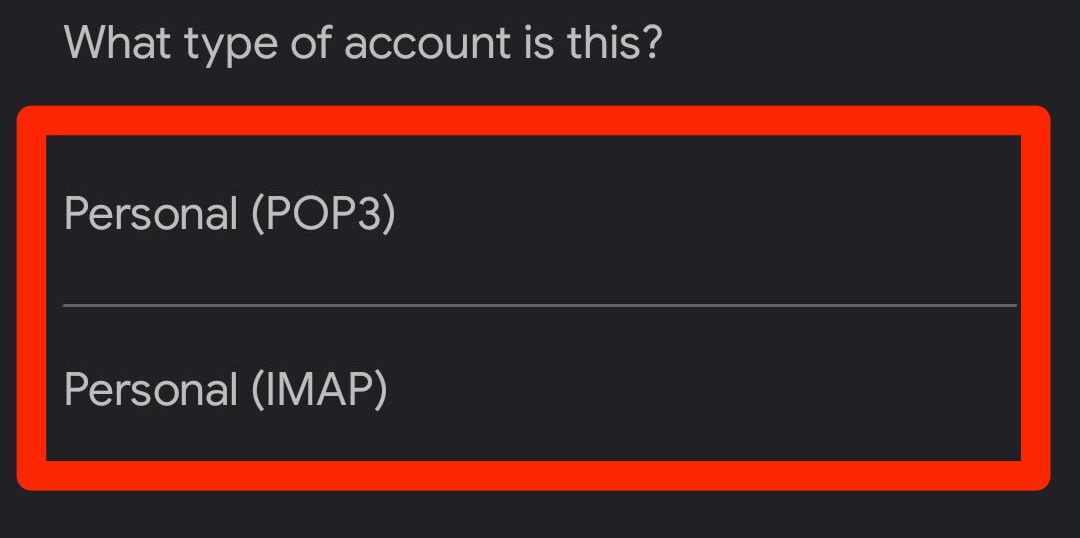Pick the second account option, IMAP
This screenshot has width=1080, height=538.
coord(226,389)
